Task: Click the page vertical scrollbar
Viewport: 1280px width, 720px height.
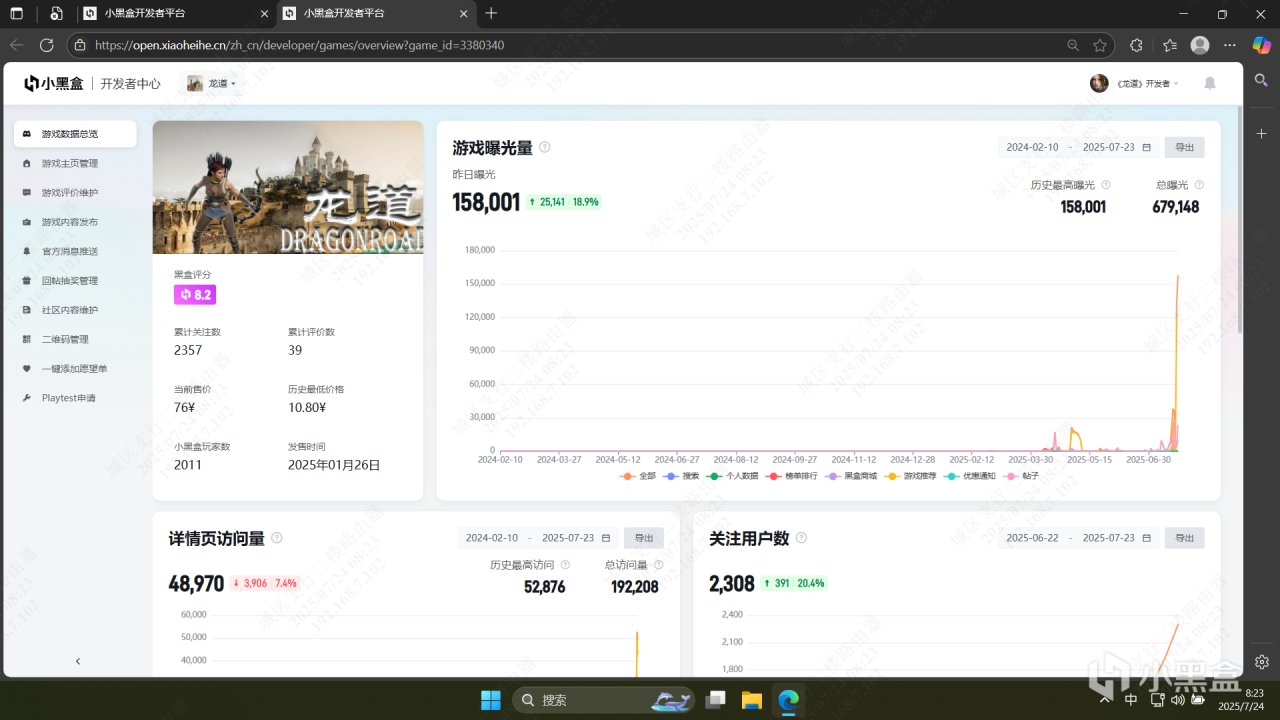Action: coord(1241,220)
